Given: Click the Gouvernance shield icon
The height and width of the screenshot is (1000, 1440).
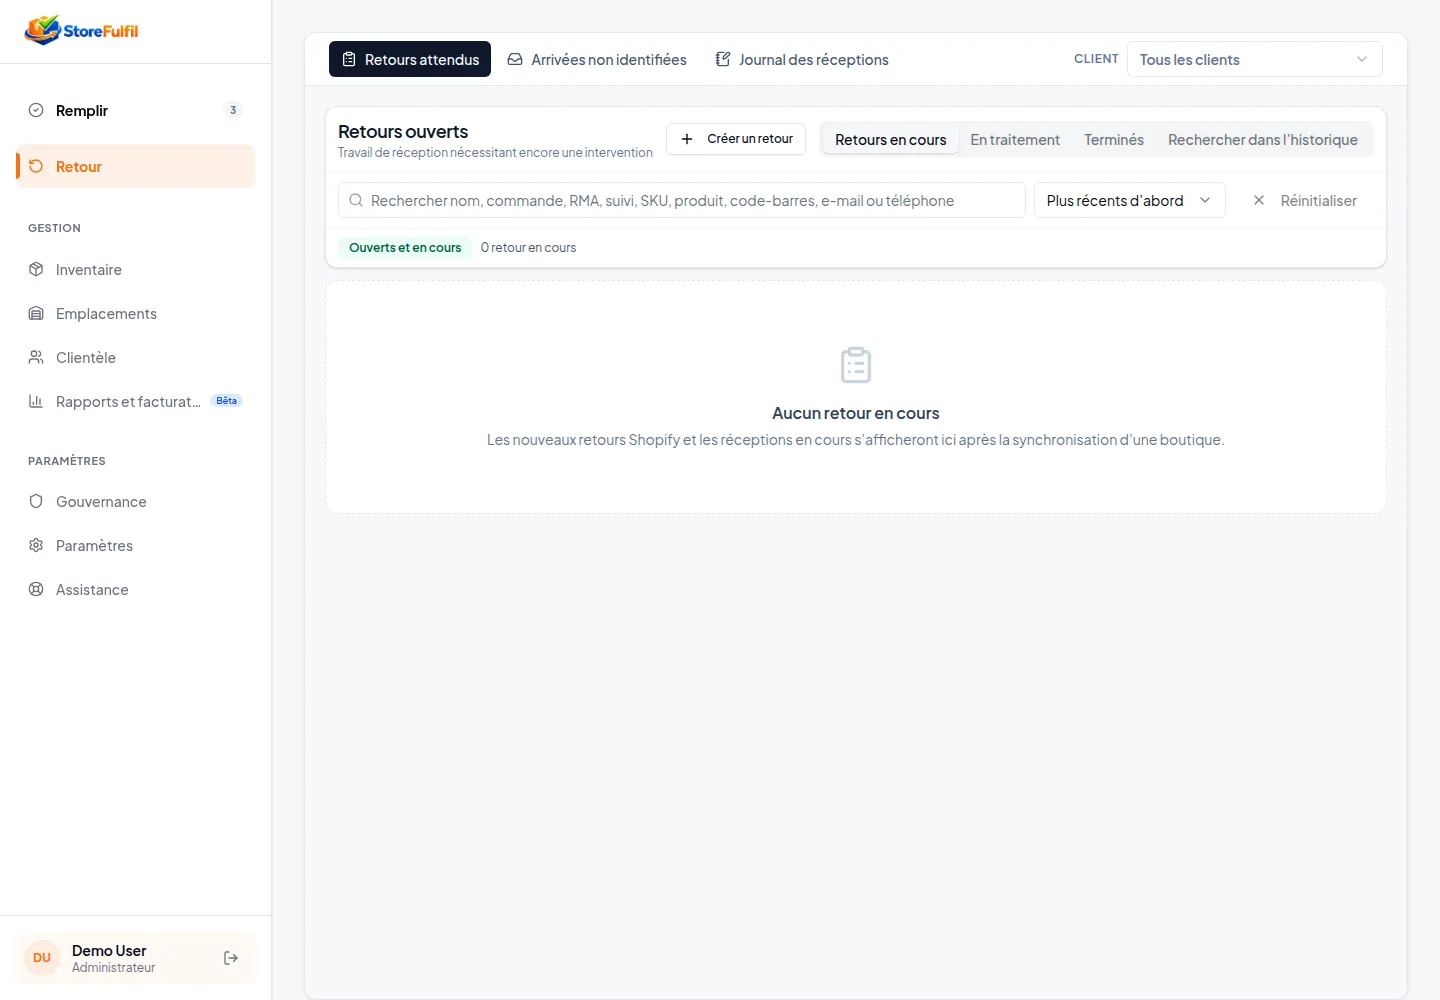Looking at the screenshot, I should pos(36,501).
